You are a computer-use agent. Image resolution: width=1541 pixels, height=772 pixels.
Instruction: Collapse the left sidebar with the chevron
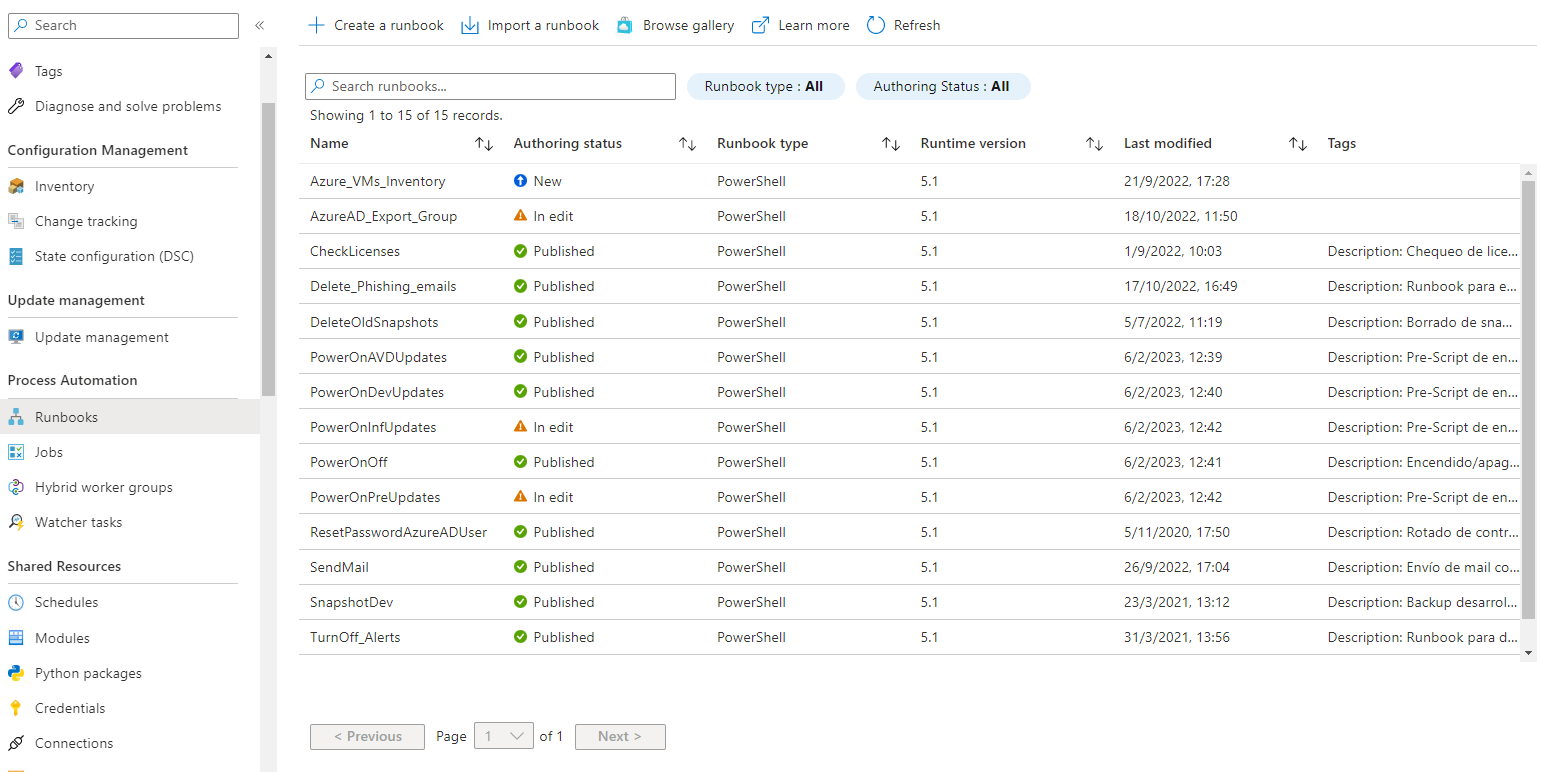coord(259,25)
